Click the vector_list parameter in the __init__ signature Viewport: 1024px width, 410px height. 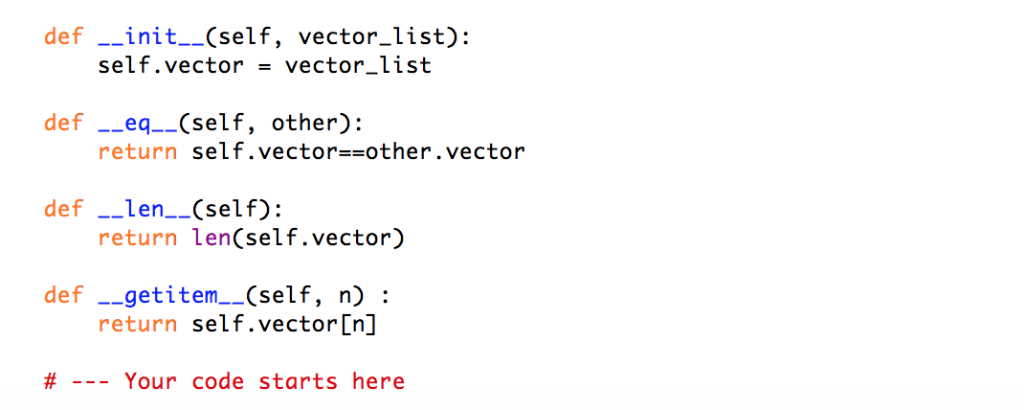377,38
